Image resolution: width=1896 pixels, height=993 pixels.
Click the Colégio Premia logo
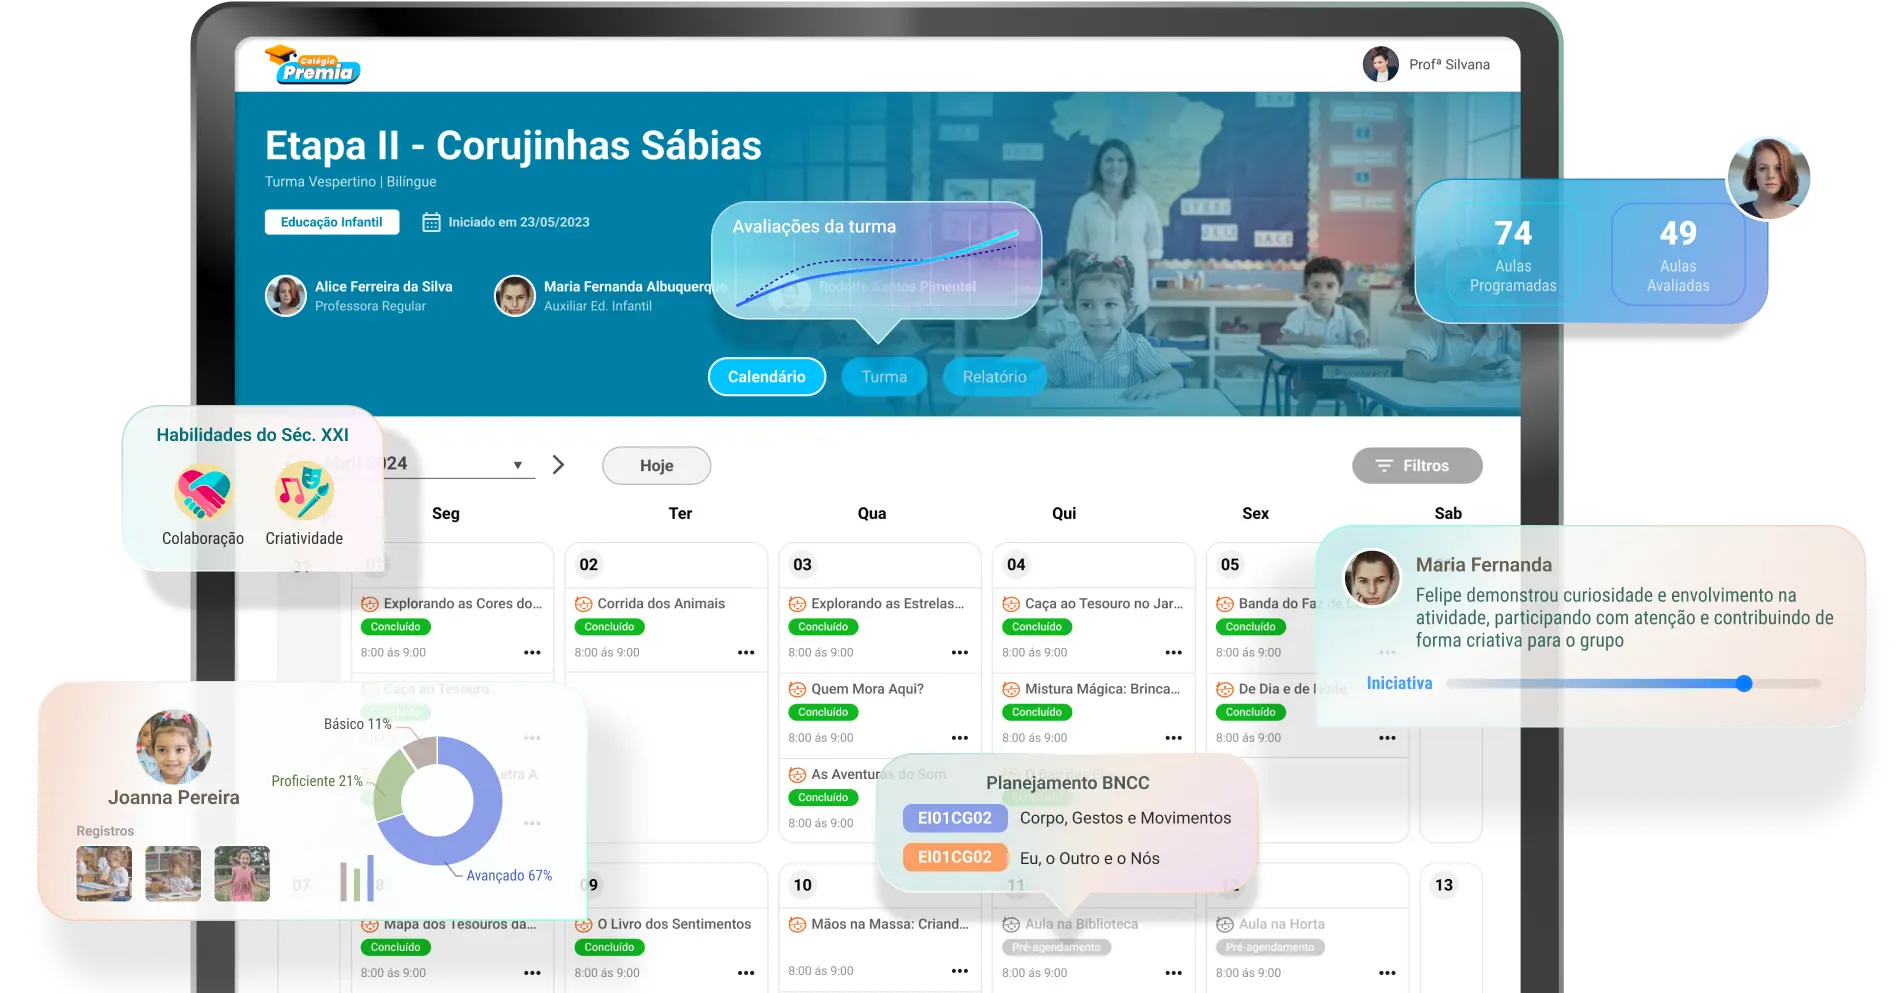(312, 65)
